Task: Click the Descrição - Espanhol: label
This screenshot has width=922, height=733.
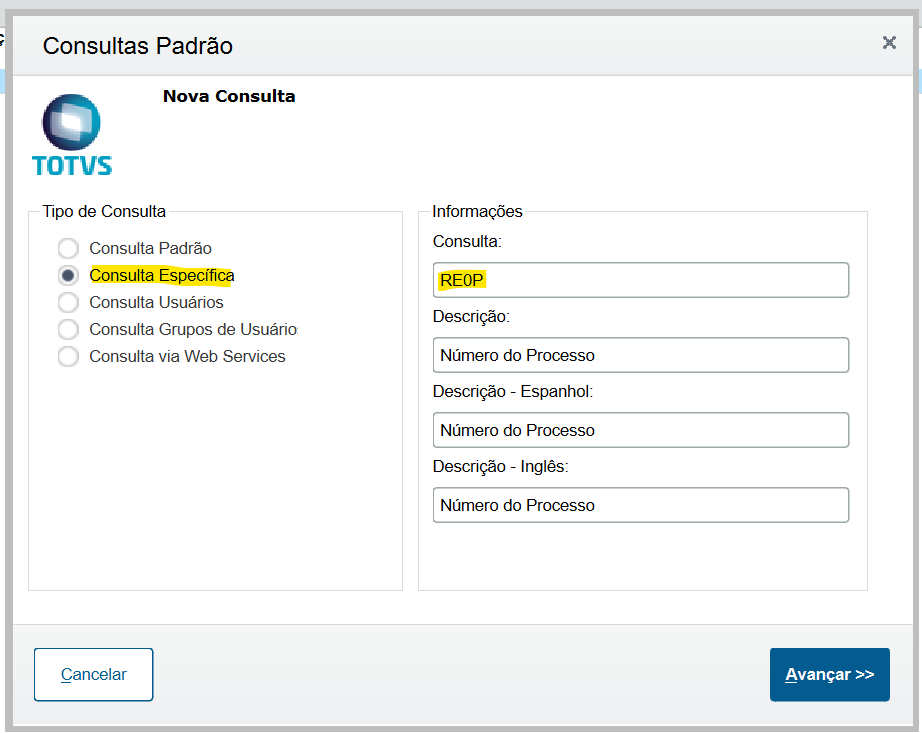Action: tap(513, 391)
